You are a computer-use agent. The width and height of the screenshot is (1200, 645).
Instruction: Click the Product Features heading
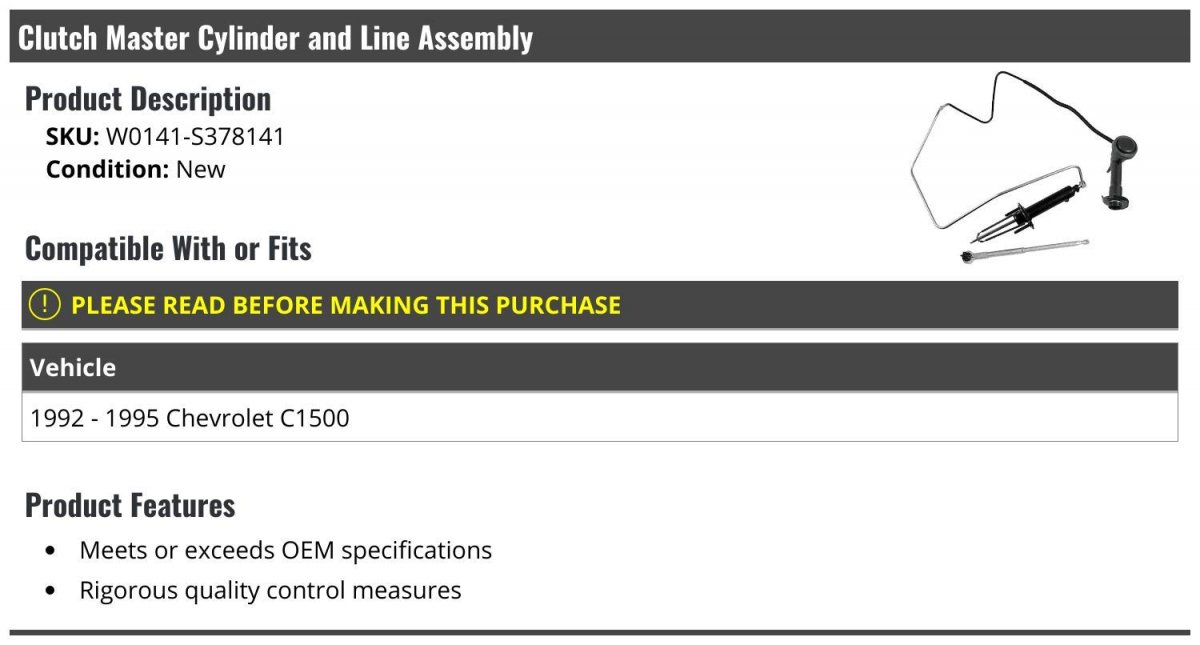(x=130, y=505)
